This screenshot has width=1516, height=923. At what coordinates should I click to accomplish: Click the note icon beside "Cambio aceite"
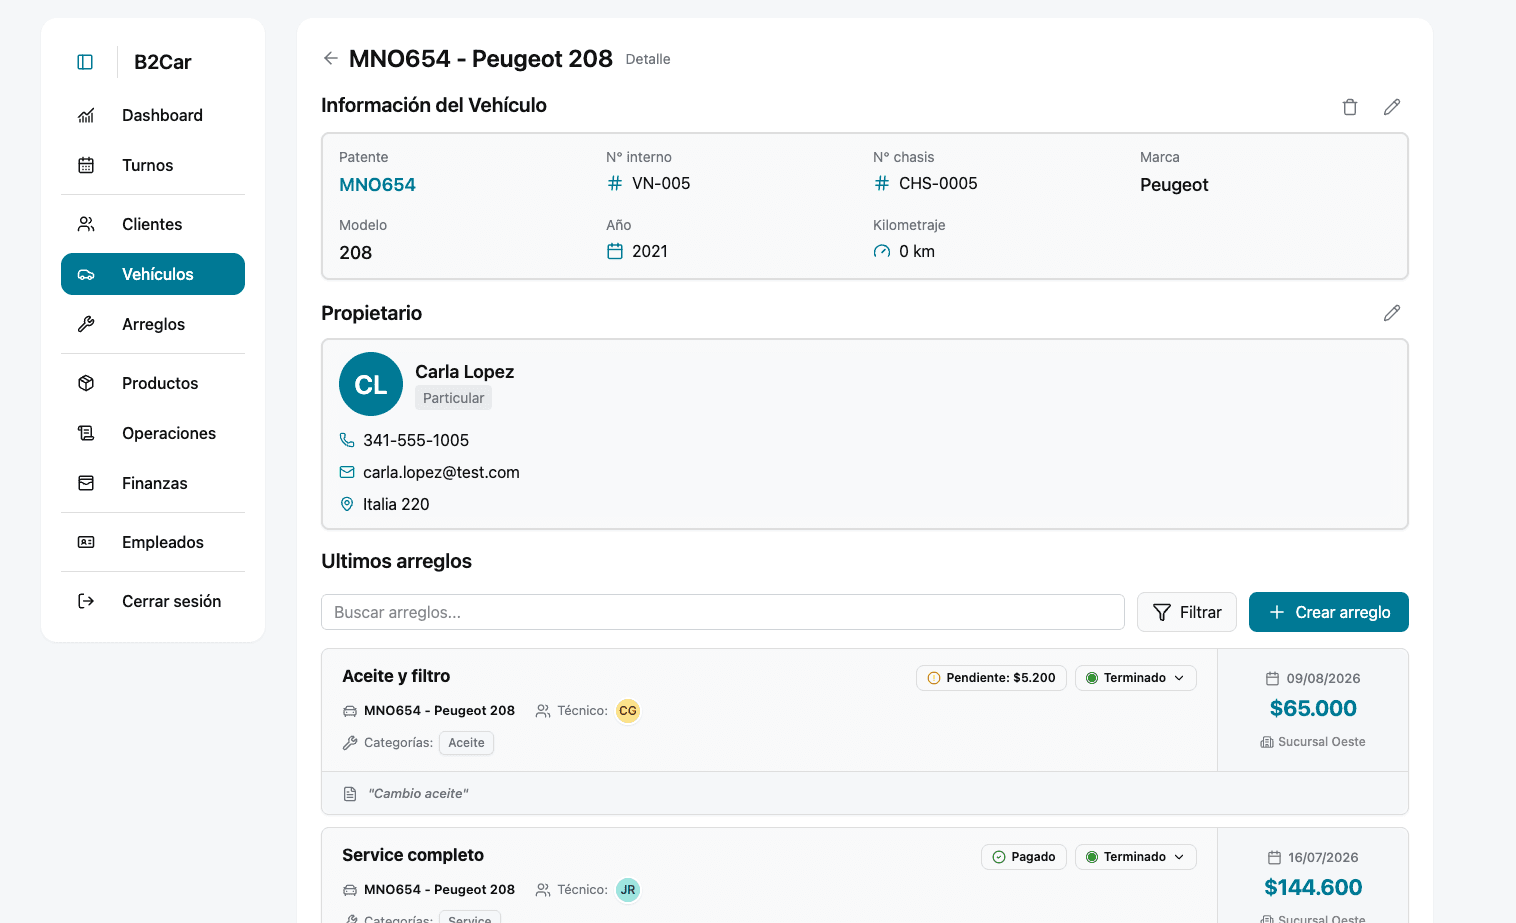[x=350, y=794]
